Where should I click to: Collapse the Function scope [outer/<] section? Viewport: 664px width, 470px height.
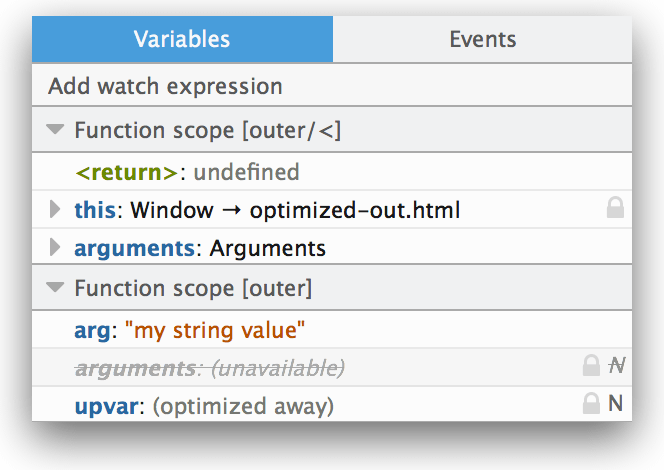point(55,130)
